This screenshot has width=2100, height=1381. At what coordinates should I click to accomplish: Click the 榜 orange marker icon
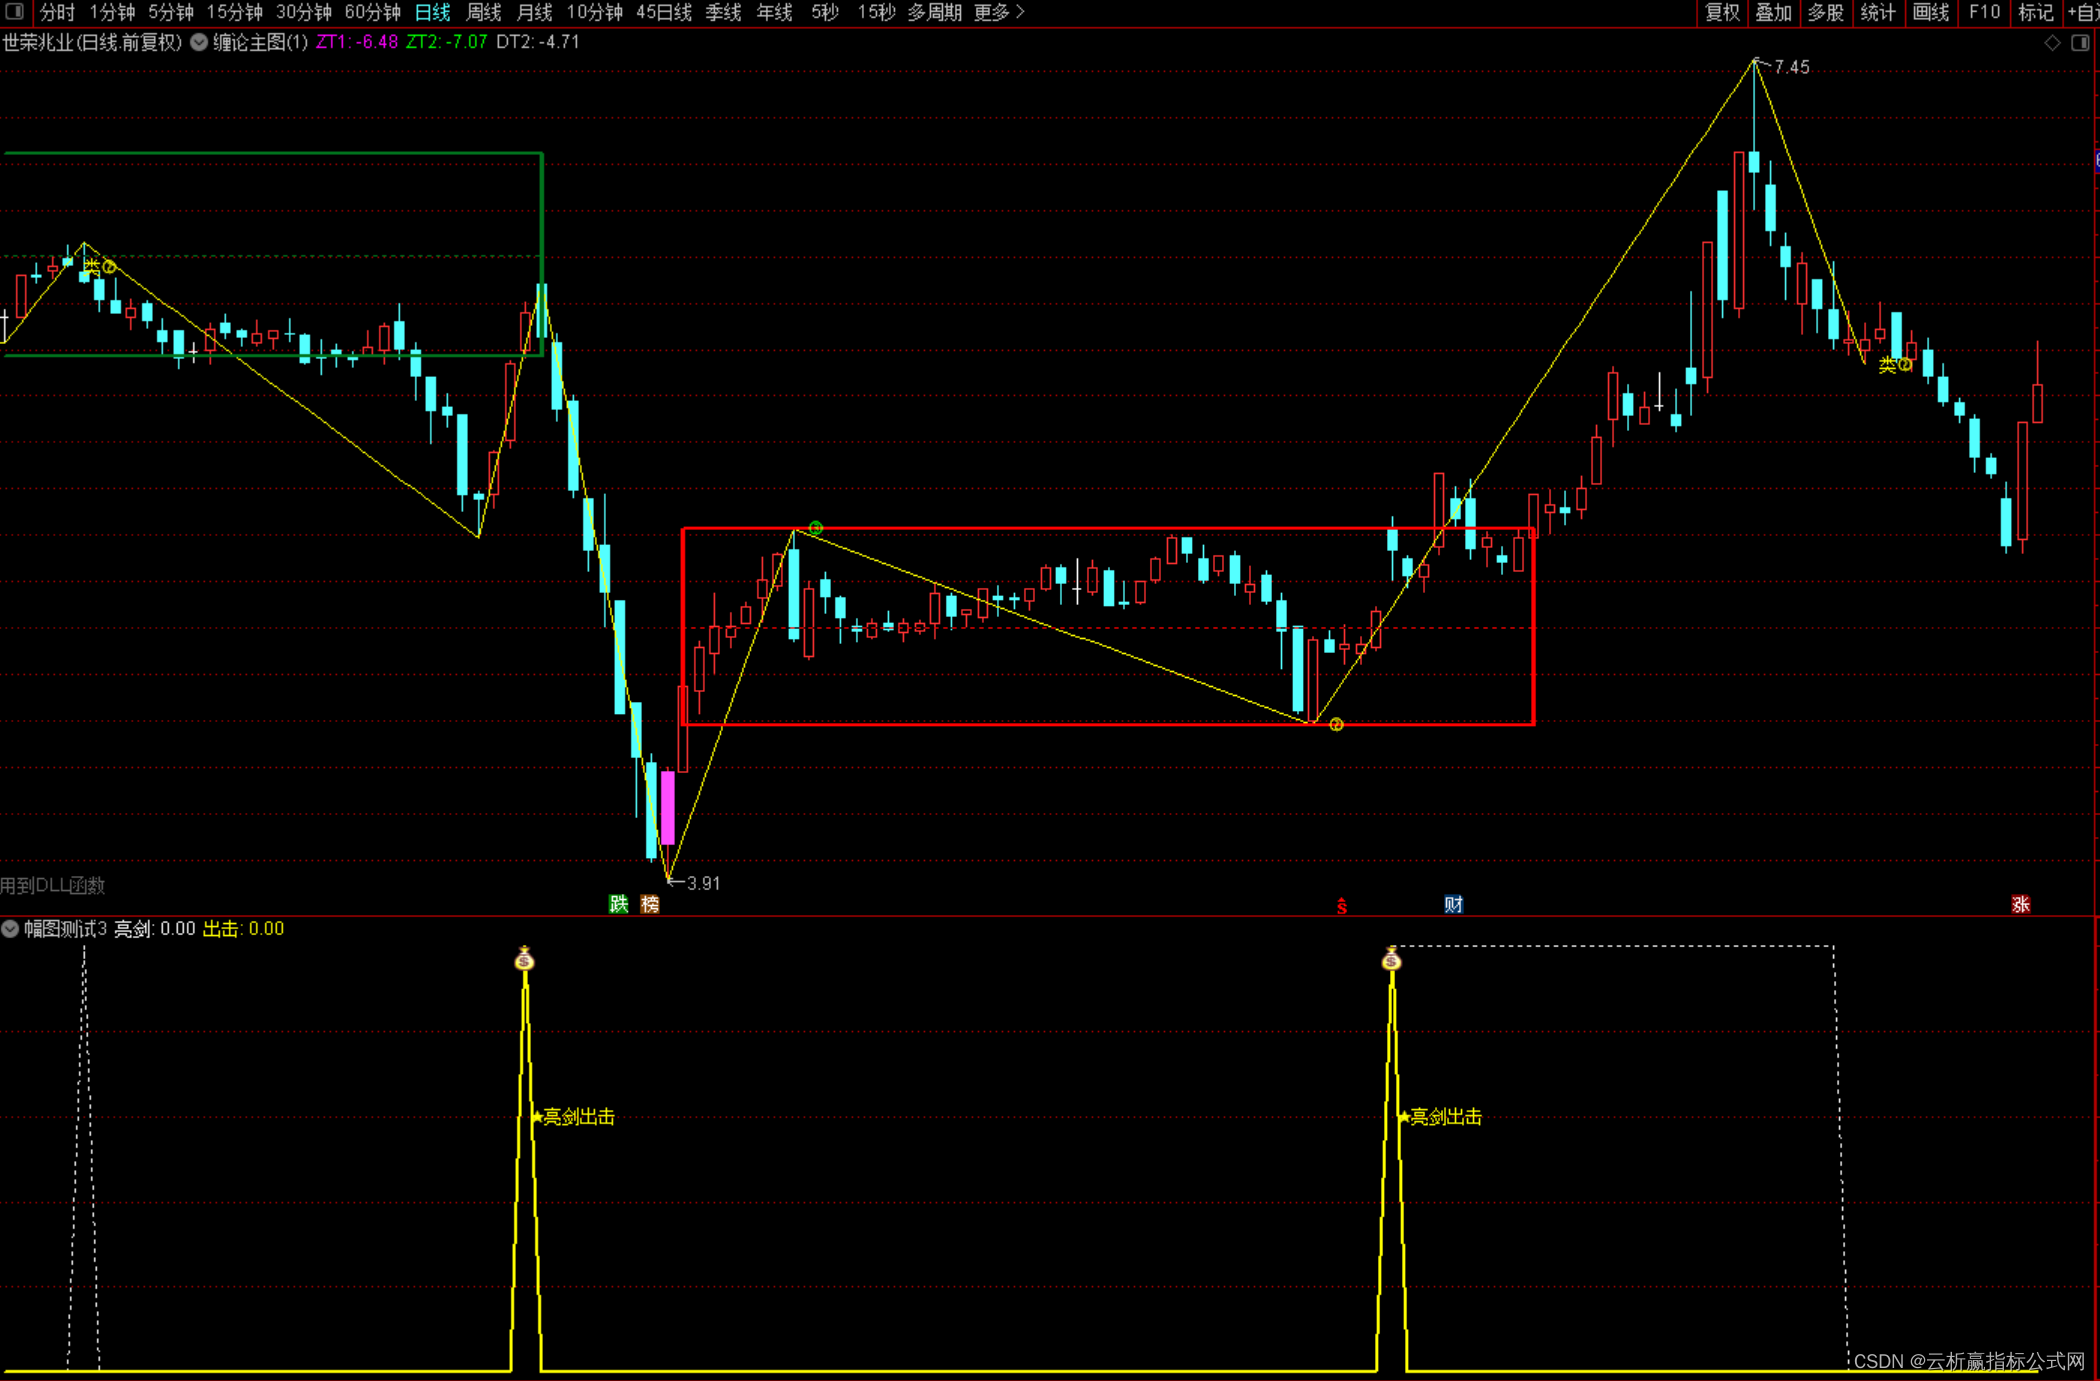pyautogui.click(x=650, y=904)
